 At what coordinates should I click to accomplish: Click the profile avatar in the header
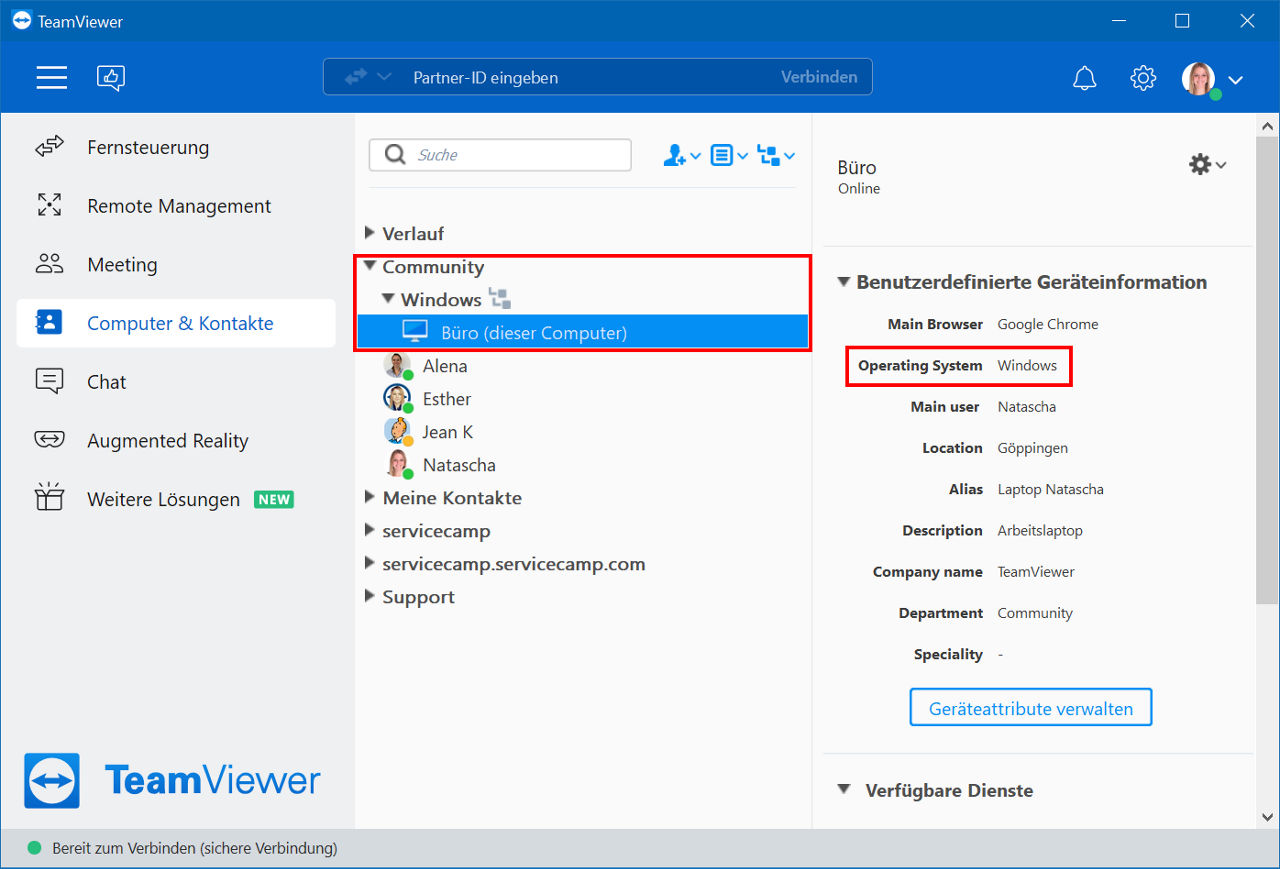tap(1199, 79)
